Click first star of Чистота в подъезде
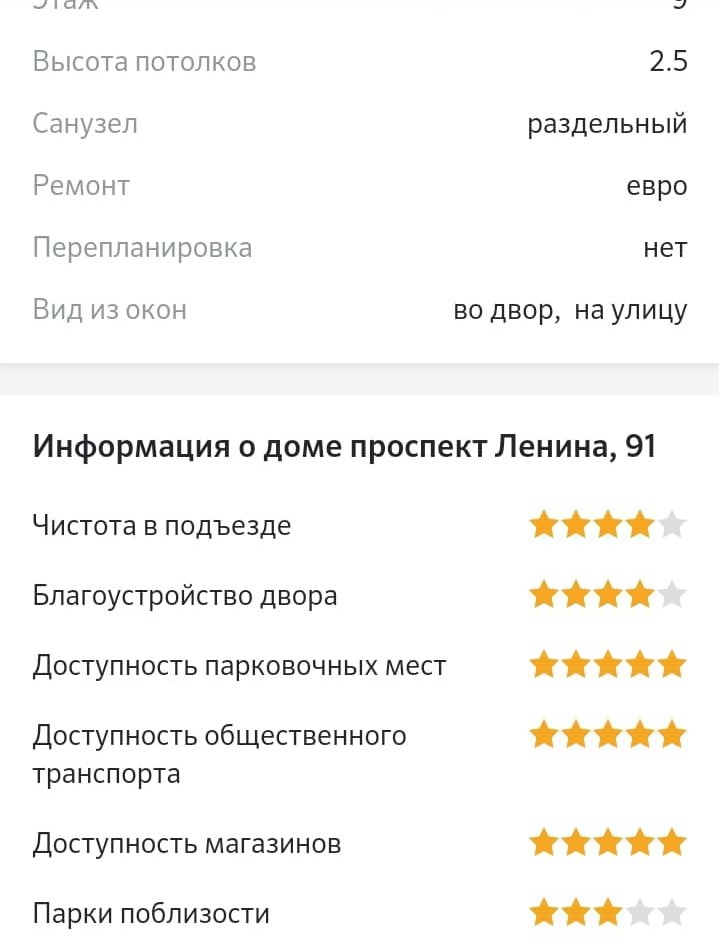 (x=543, y=525)
